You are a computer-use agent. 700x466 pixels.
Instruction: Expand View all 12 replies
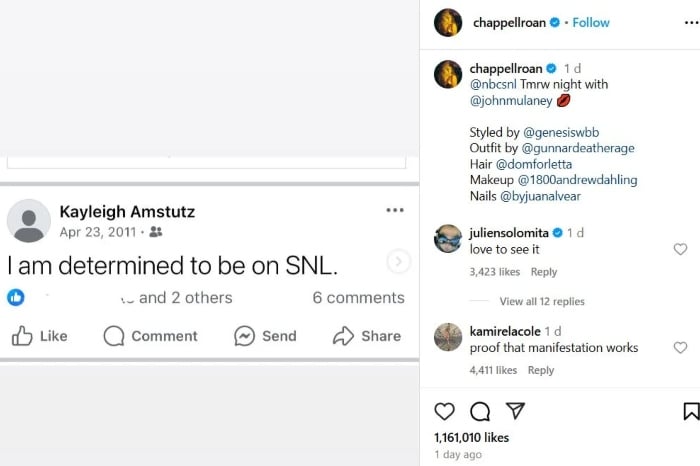pos(542,301)
